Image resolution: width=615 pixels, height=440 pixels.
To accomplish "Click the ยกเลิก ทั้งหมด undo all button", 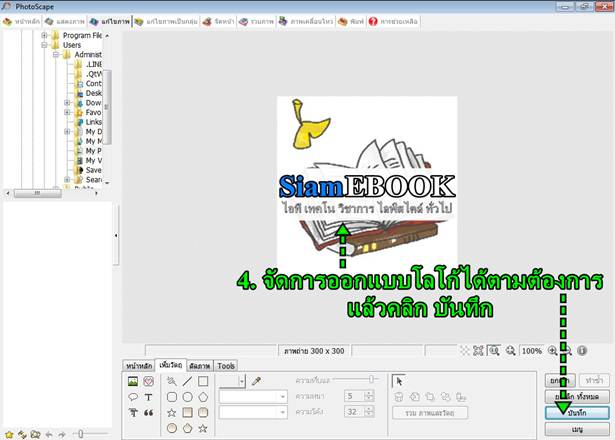I will click(577, 396).
